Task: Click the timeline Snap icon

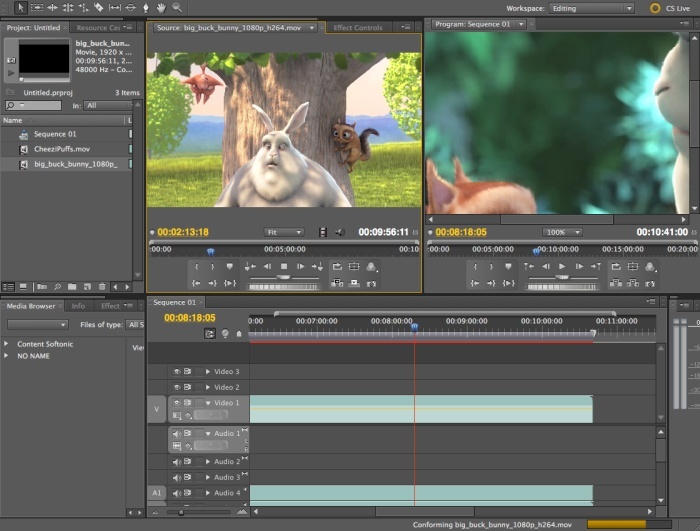Action: 210,333
